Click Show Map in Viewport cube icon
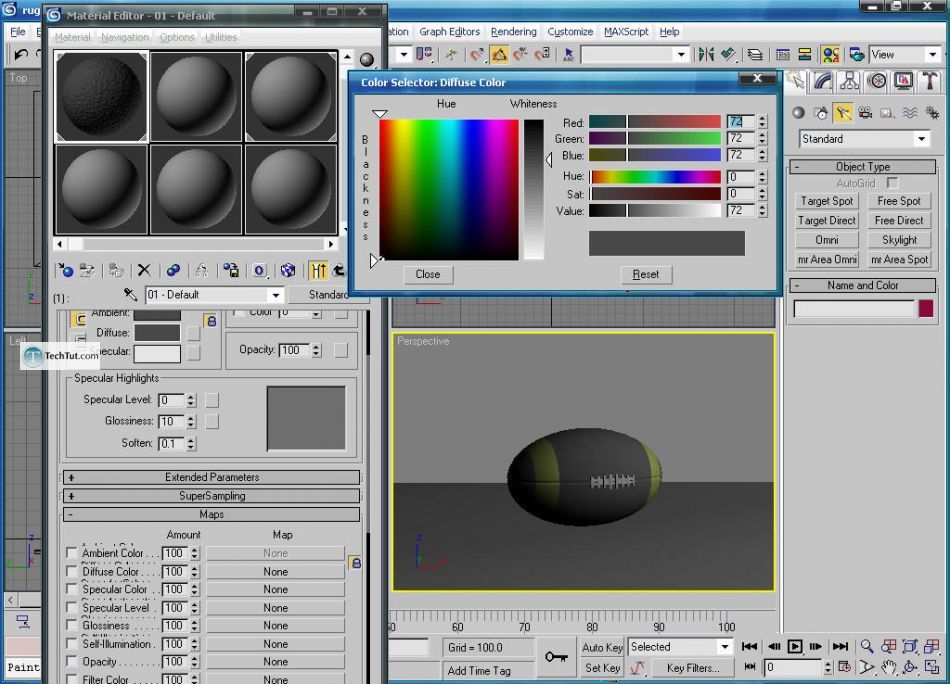950x684 pixels. [x=288, y=270]
